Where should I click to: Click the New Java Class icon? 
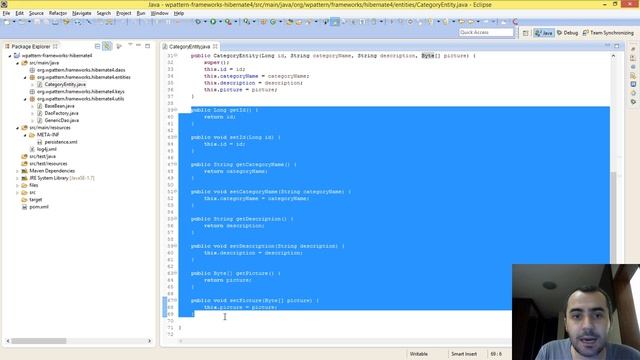click(273, 22)
